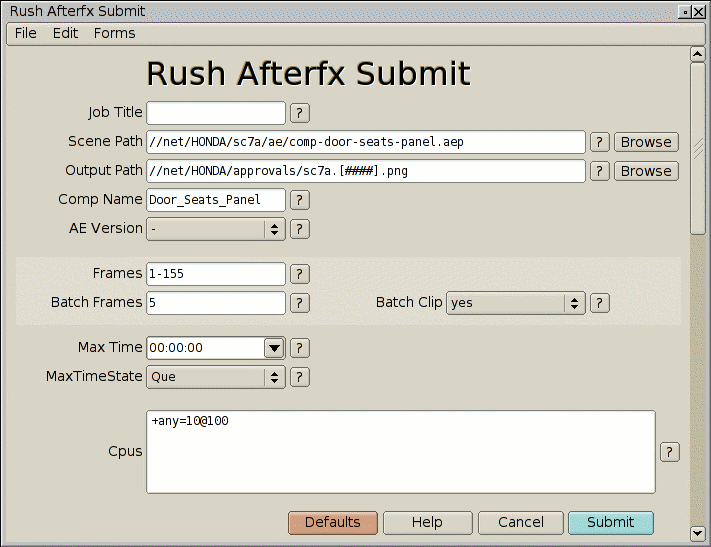Expand Max Time preset arrow

(x=274, y=348)
